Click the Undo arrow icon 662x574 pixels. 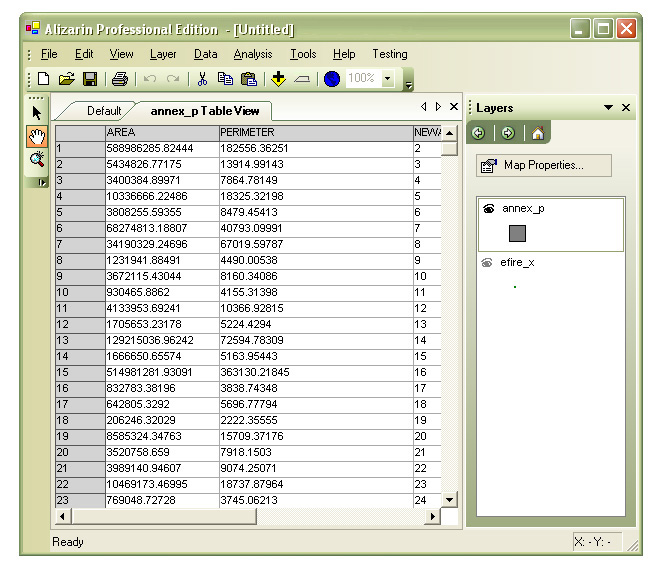150,79
